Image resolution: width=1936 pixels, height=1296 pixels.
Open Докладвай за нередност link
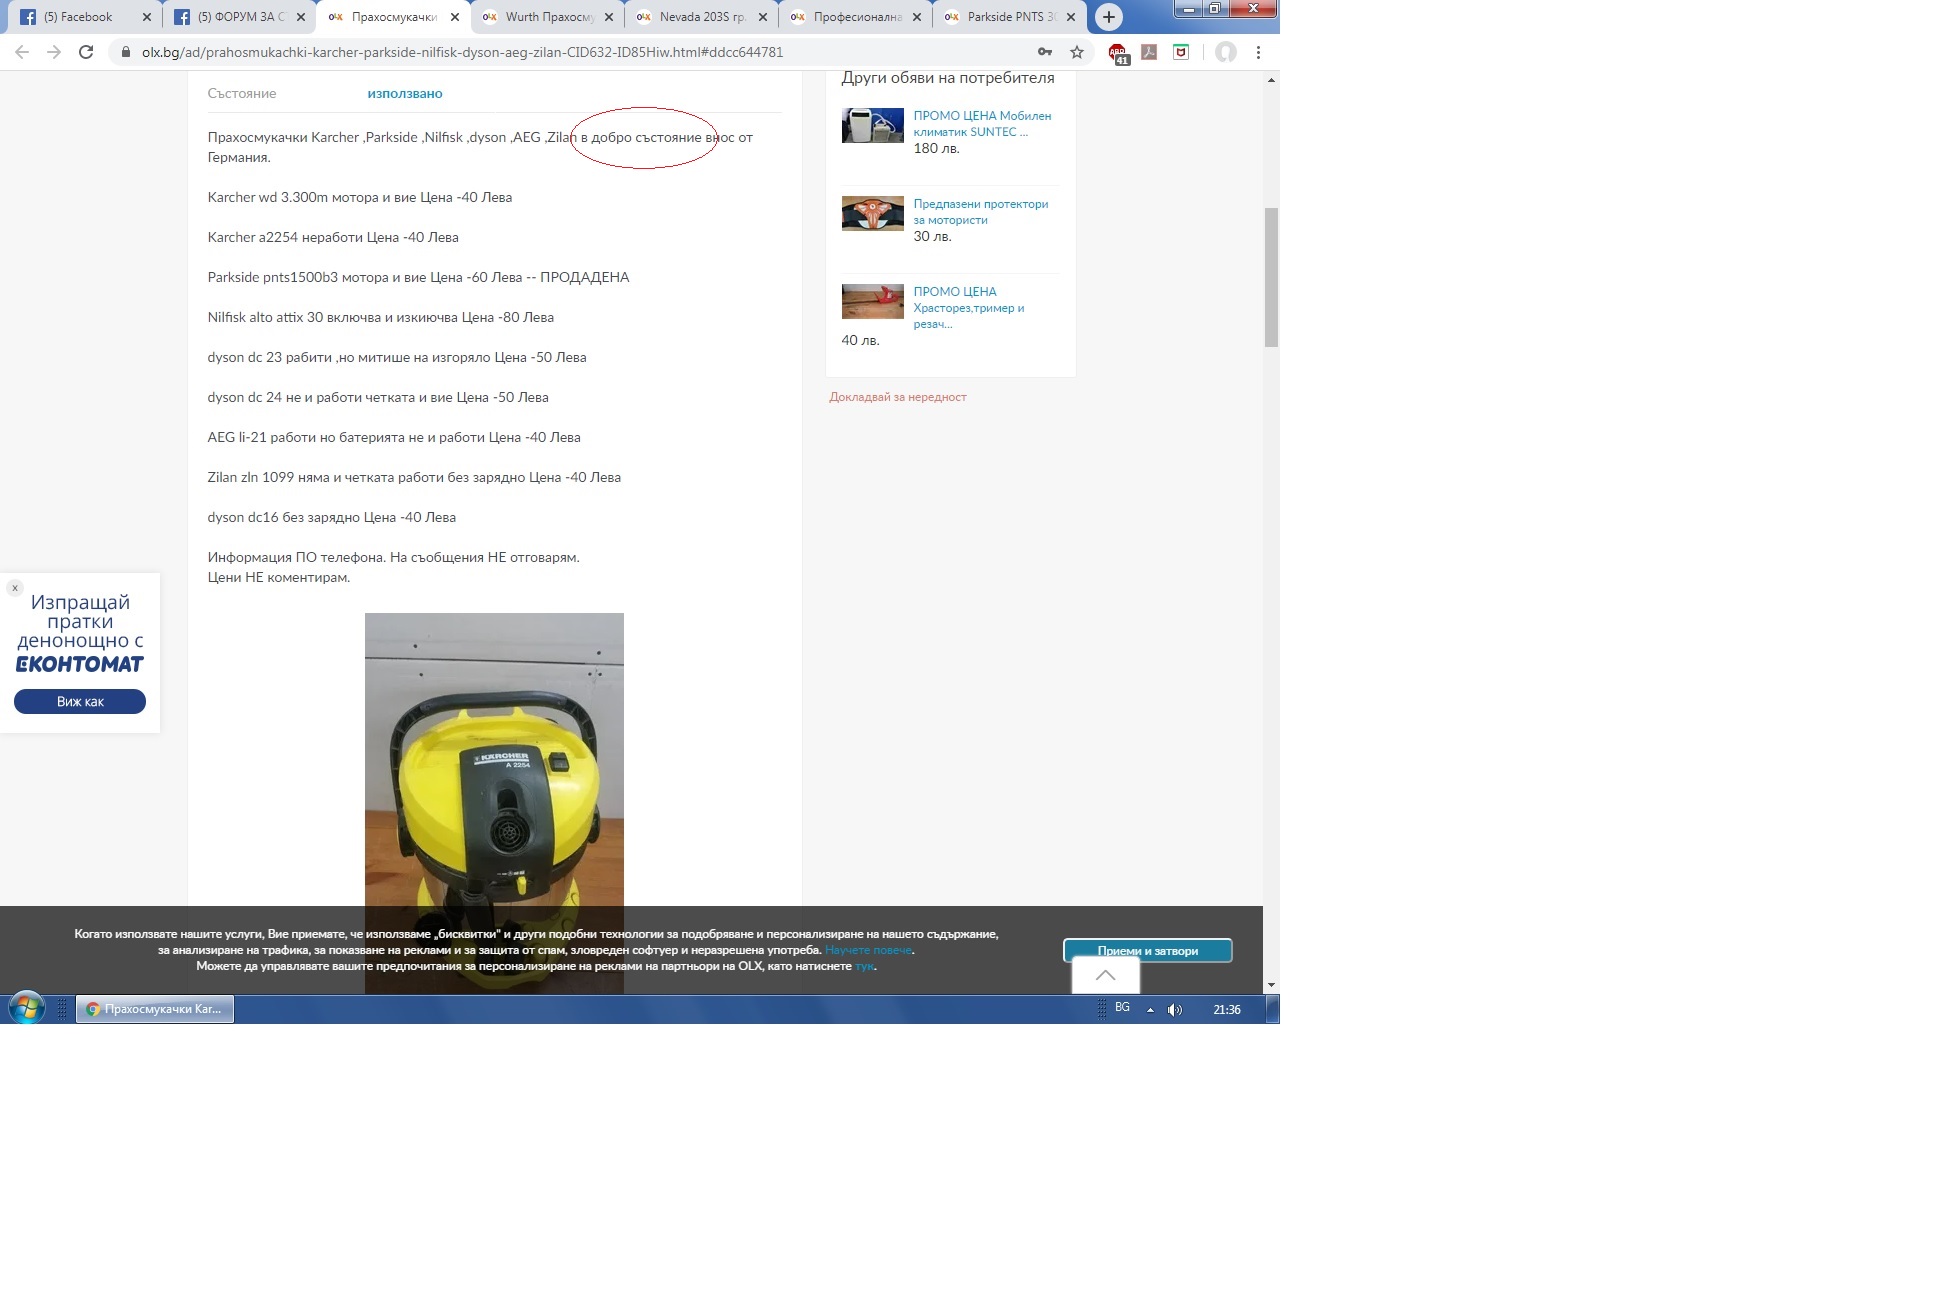pos(897,397)
